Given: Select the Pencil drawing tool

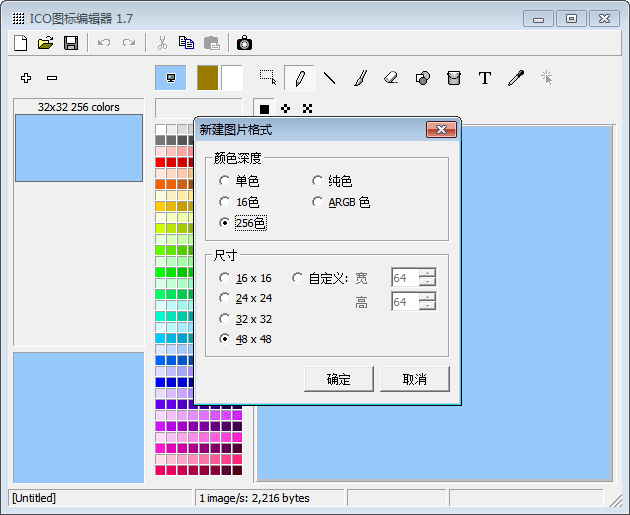Looking at the screenshot, I should point(299,78).
